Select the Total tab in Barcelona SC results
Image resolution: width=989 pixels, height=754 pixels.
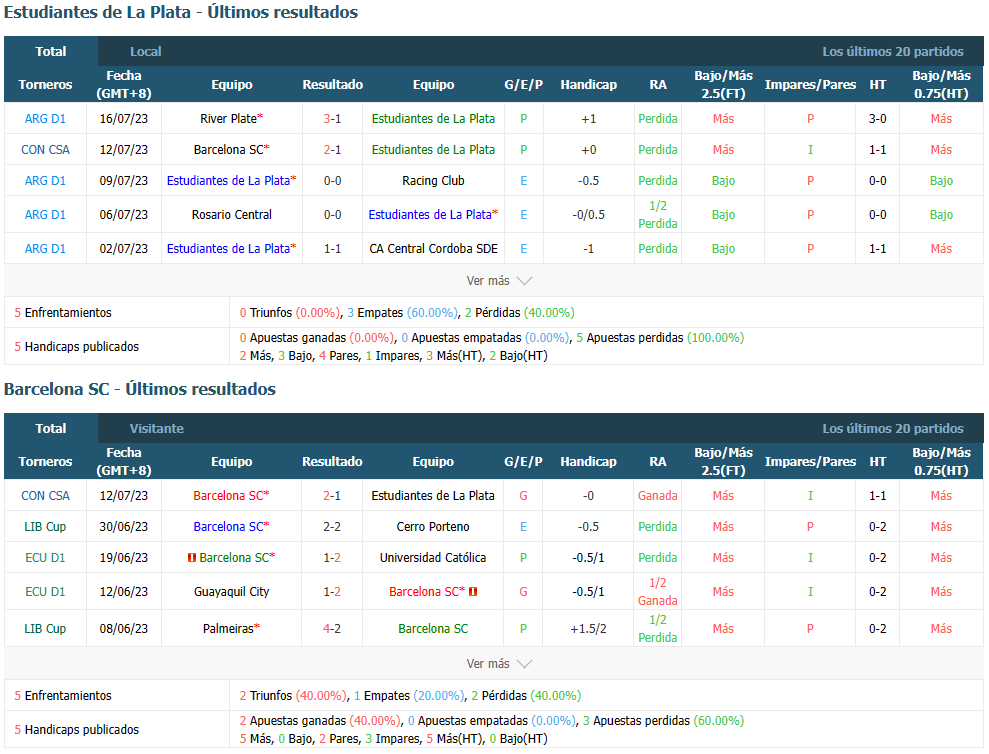pyautogui.click(x=50, y=428)
